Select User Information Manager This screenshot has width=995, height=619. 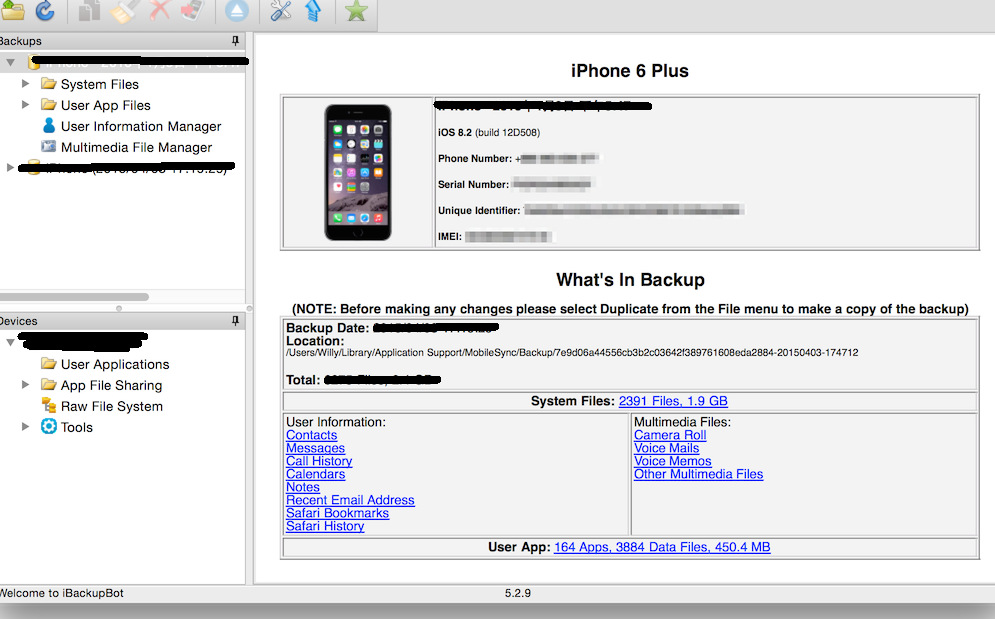pos(141,126)
